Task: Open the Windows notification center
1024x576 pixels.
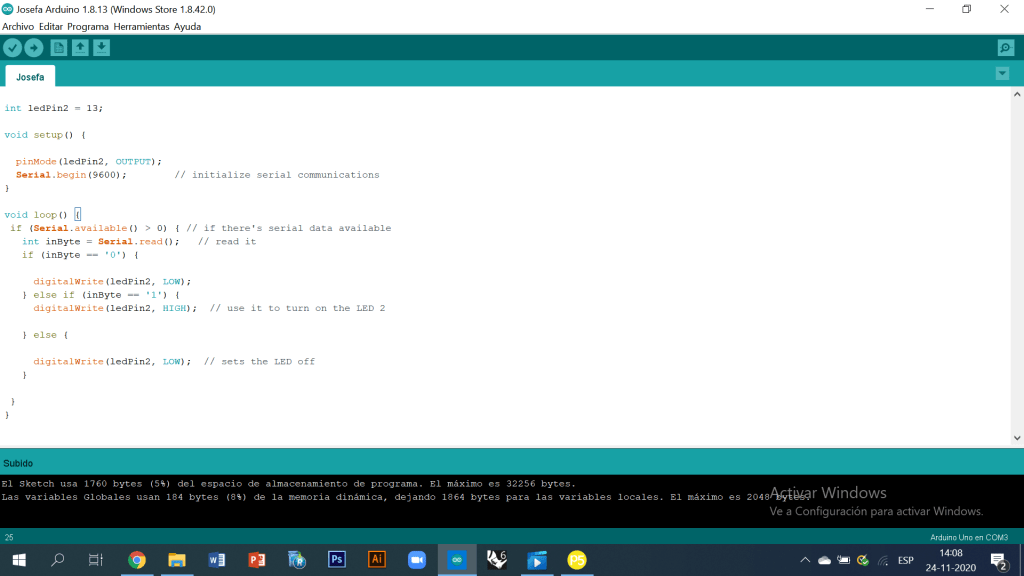Action: 998,560
